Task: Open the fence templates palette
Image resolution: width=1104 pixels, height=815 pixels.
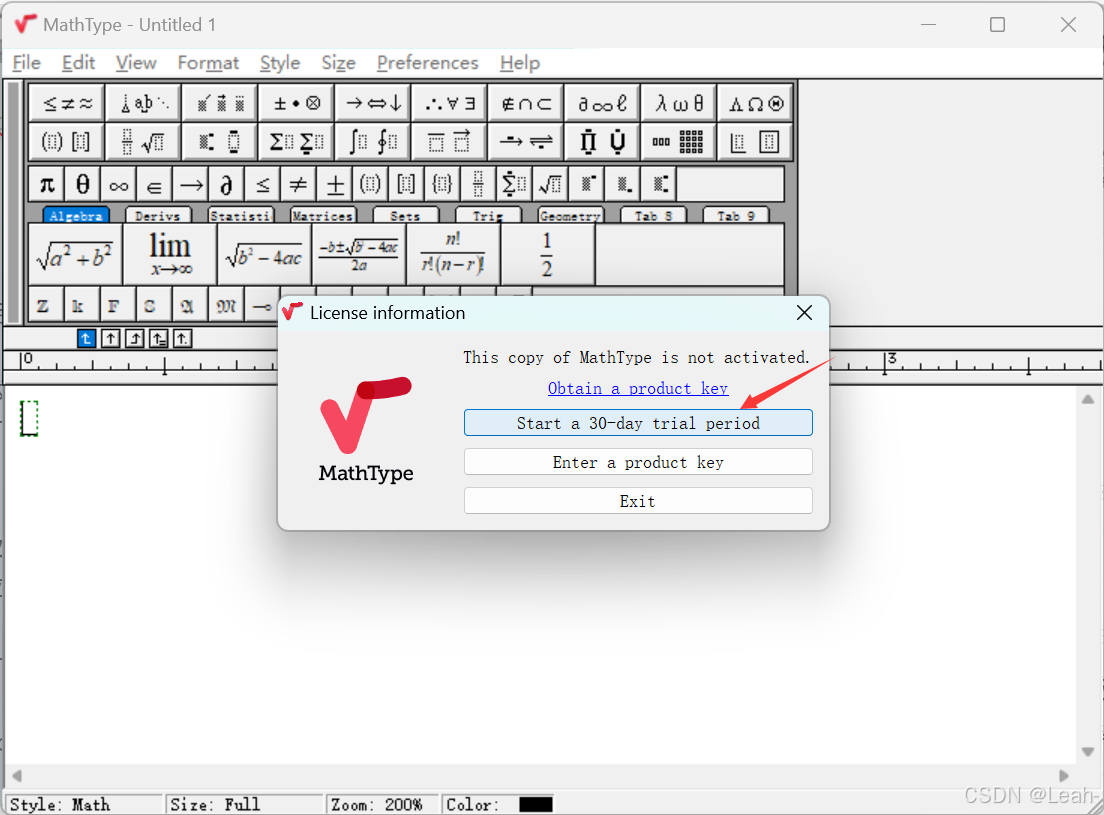Action: coord(67,141)
